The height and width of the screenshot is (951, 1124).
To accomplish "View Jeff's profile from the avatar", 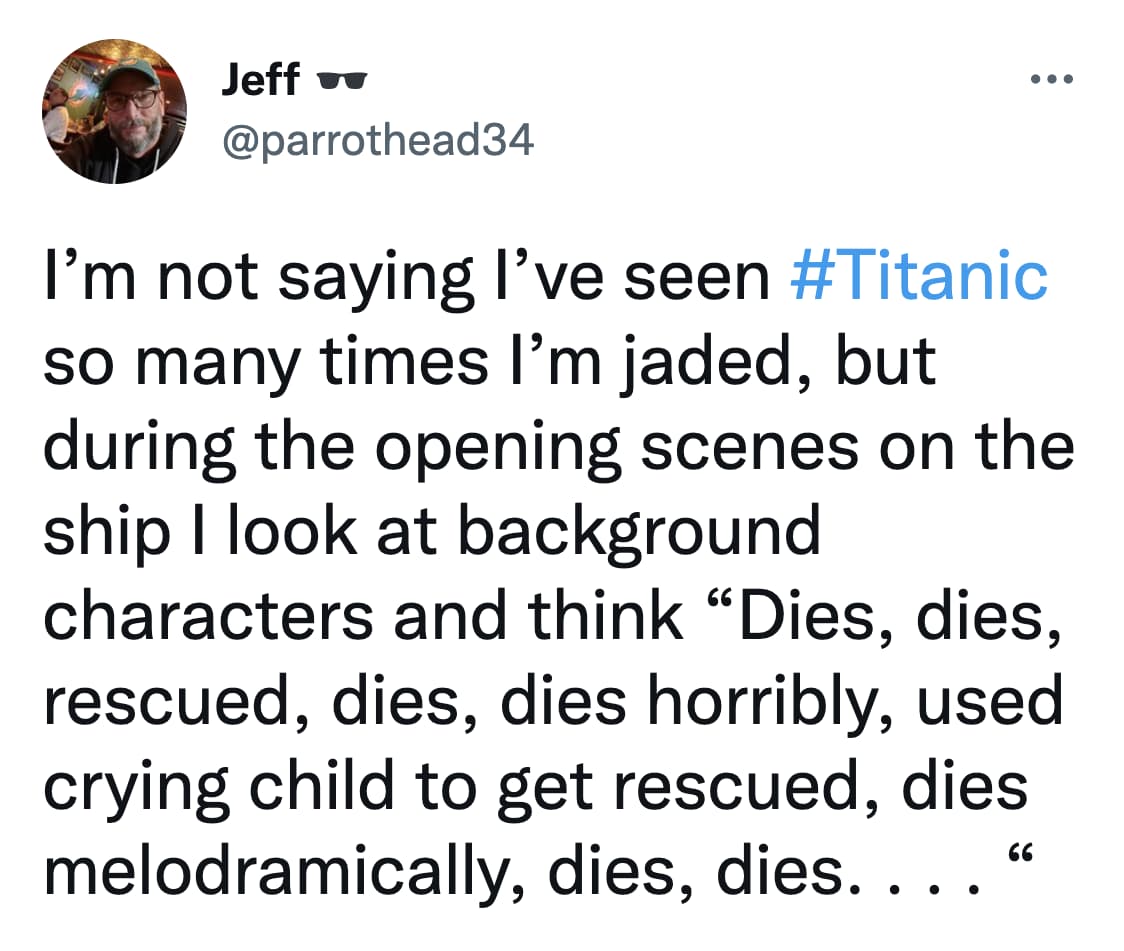I will pyautogui.click(x=115, y=111).
